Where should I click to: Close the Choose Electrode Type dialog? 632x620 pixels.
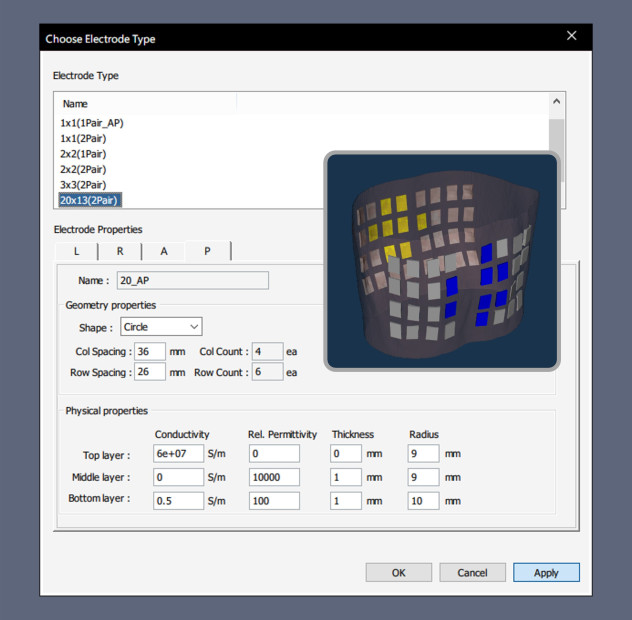click(572, 36)
